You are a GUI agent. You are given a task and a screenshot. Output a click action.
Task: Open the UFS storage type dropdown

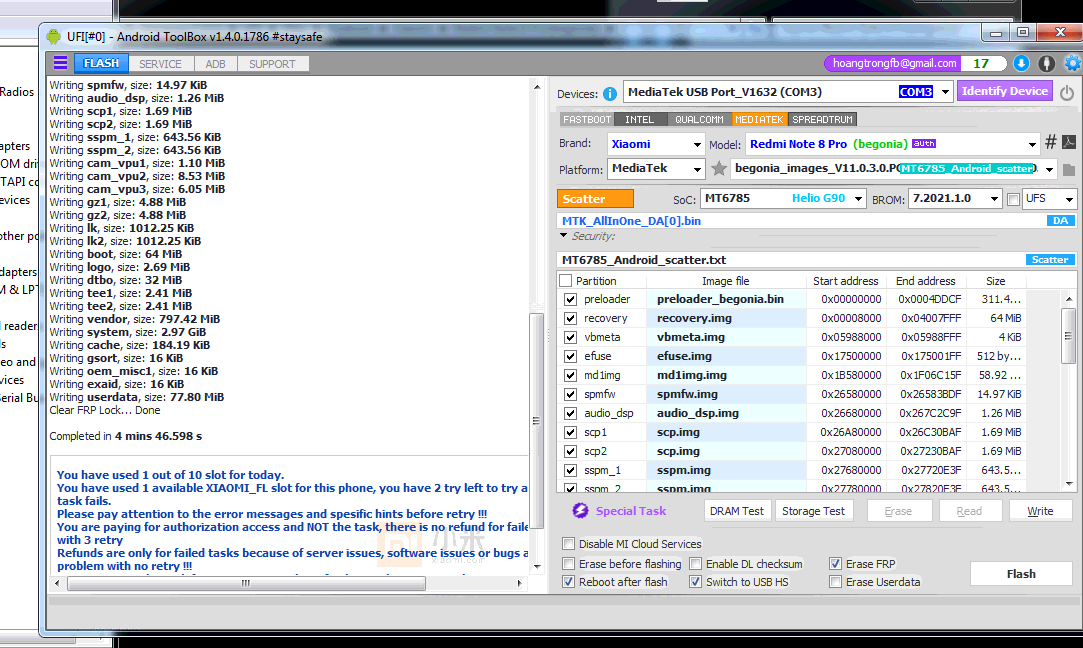1069,199
